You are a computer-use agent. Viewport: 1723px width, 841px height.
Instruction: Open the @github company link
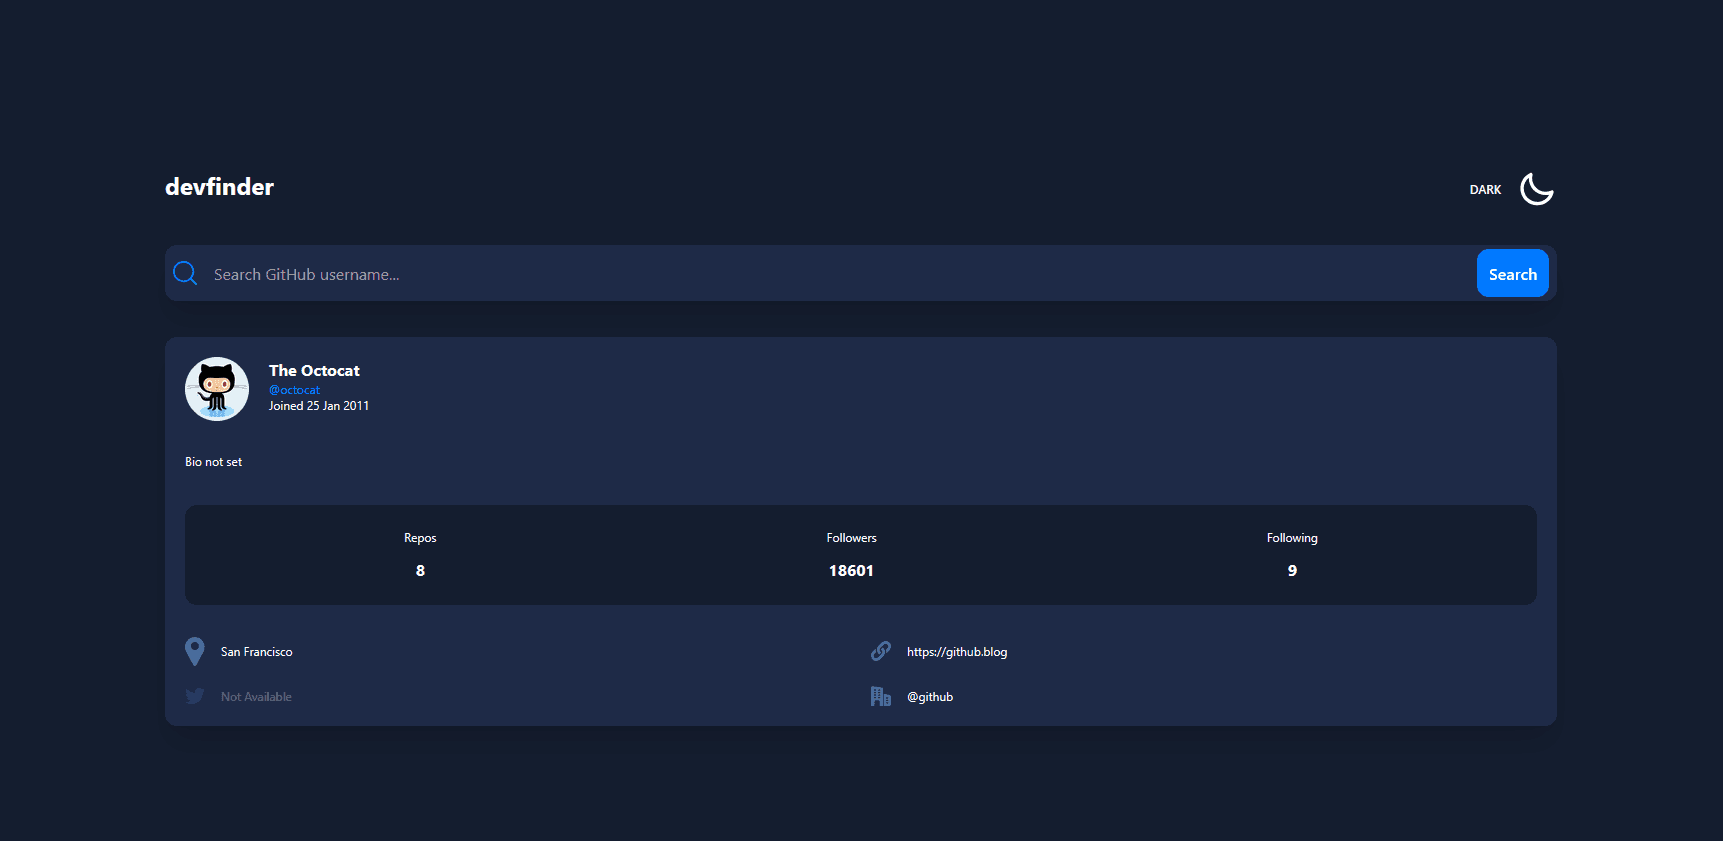(x=929, y=697)
